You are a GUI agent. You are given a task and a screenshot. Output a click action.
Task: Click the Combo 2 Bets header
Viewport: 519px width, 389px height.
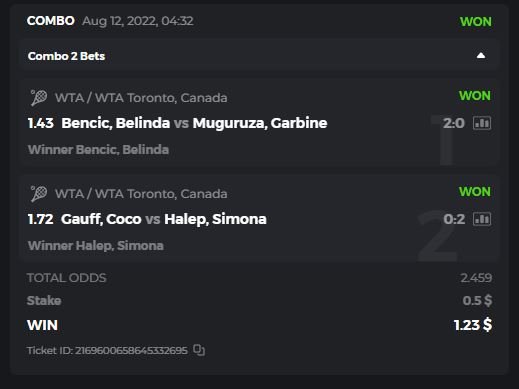[66, 56]
